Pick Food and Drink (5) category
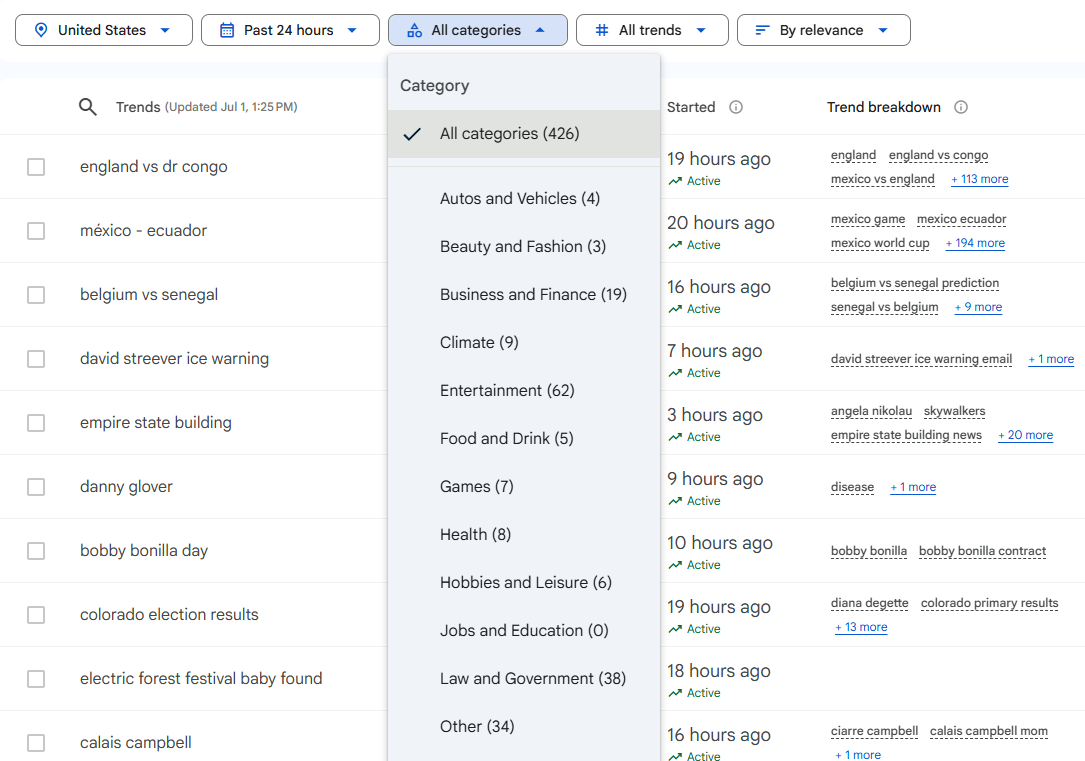This screenshot has height=761, width=1085. (524, 439)
